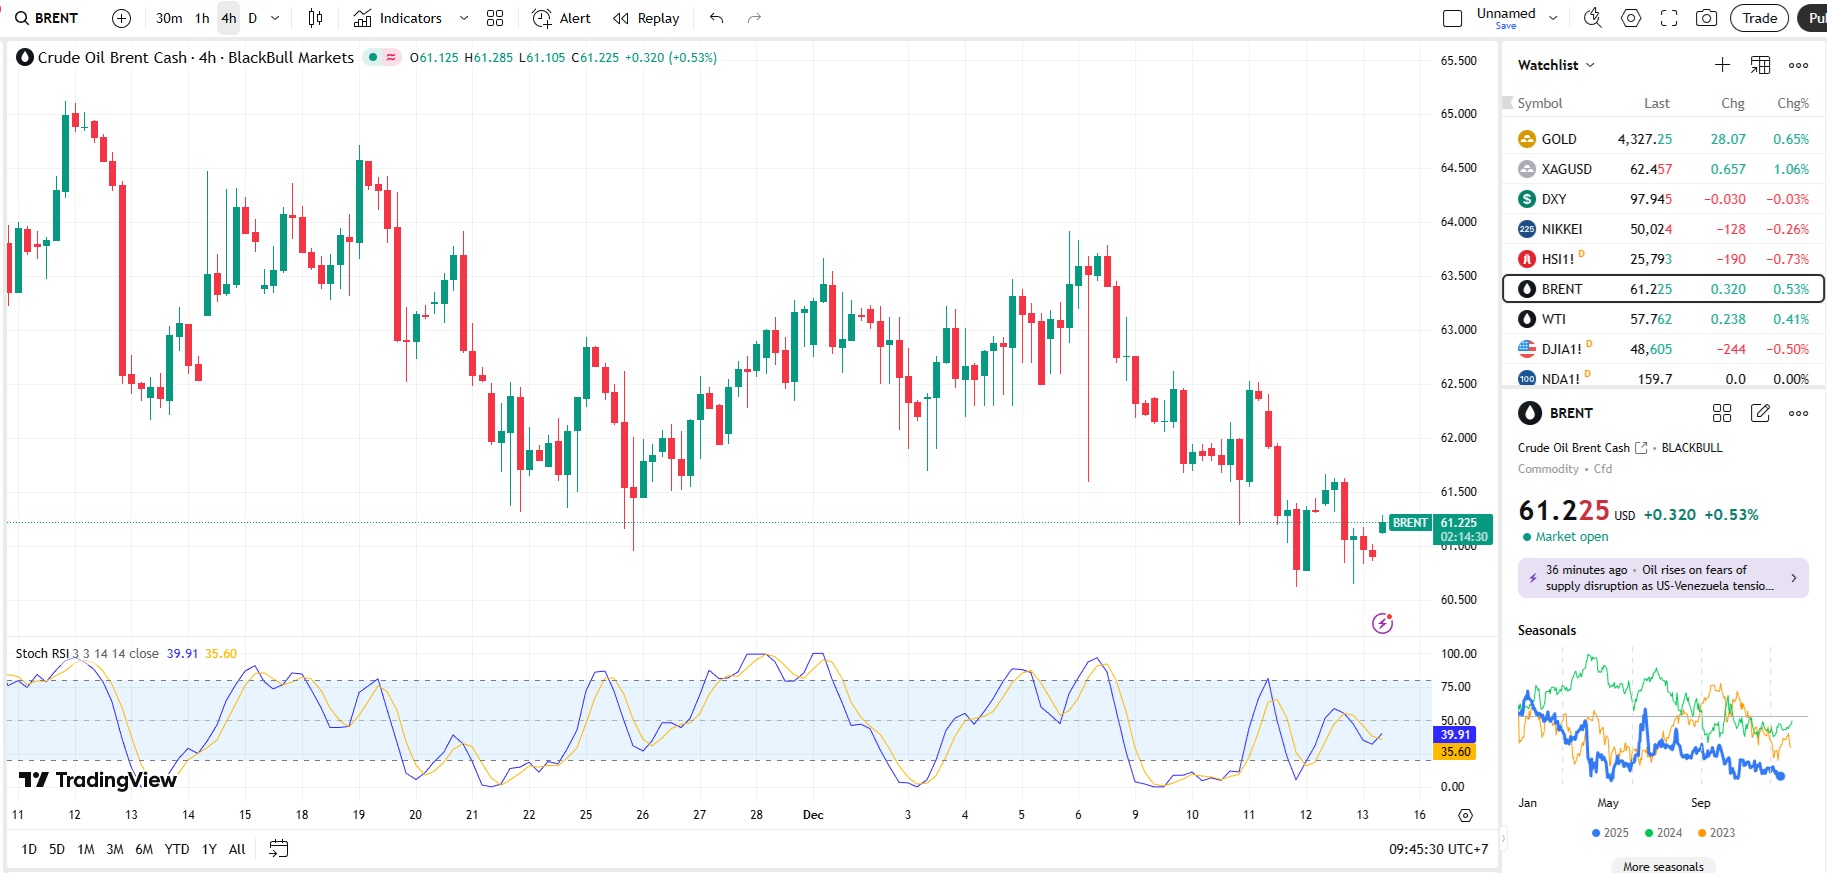Open the go-to-date calendar icon
The image size is (1827, 873).
(x=278, y=849)
